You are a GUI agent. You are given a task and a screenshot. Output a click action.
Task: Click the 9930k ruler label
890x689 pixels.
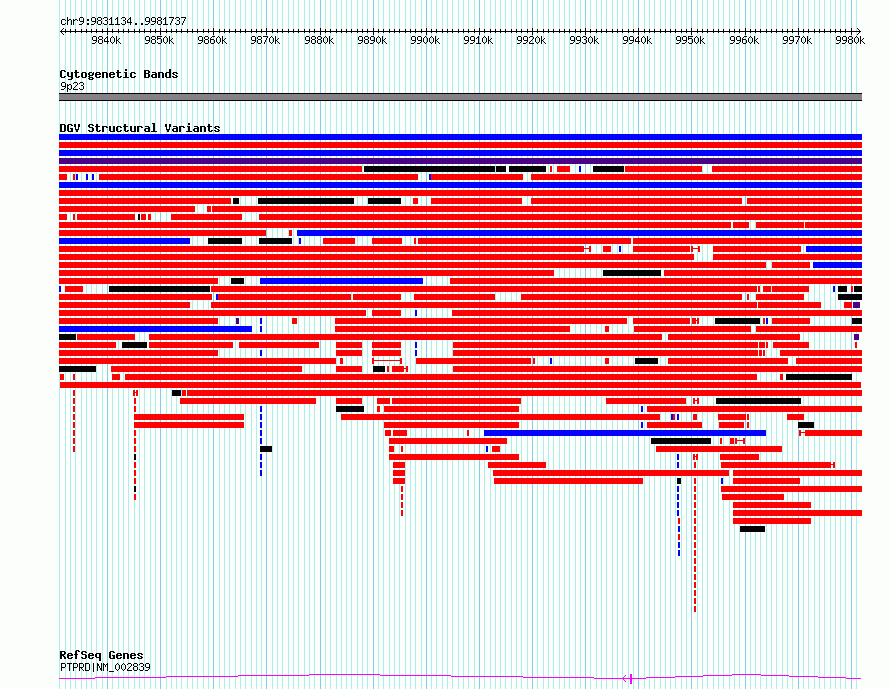(x=584, y=40)
